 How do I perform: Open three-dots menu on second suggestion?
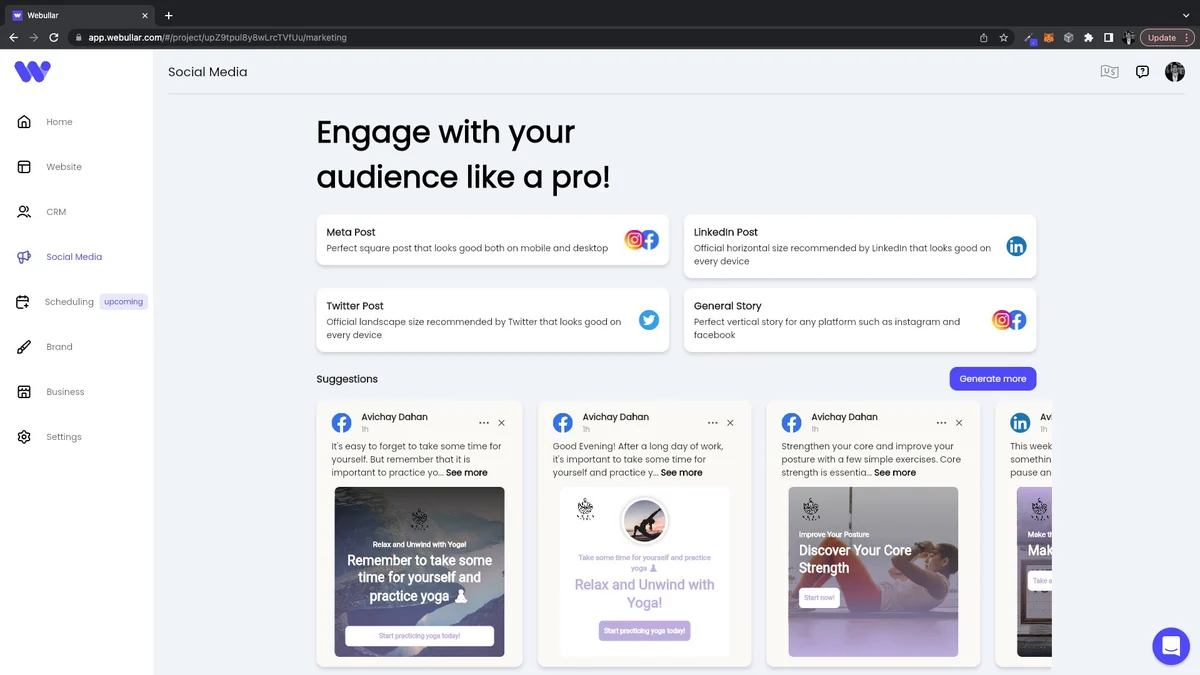(x=713, y=423)
